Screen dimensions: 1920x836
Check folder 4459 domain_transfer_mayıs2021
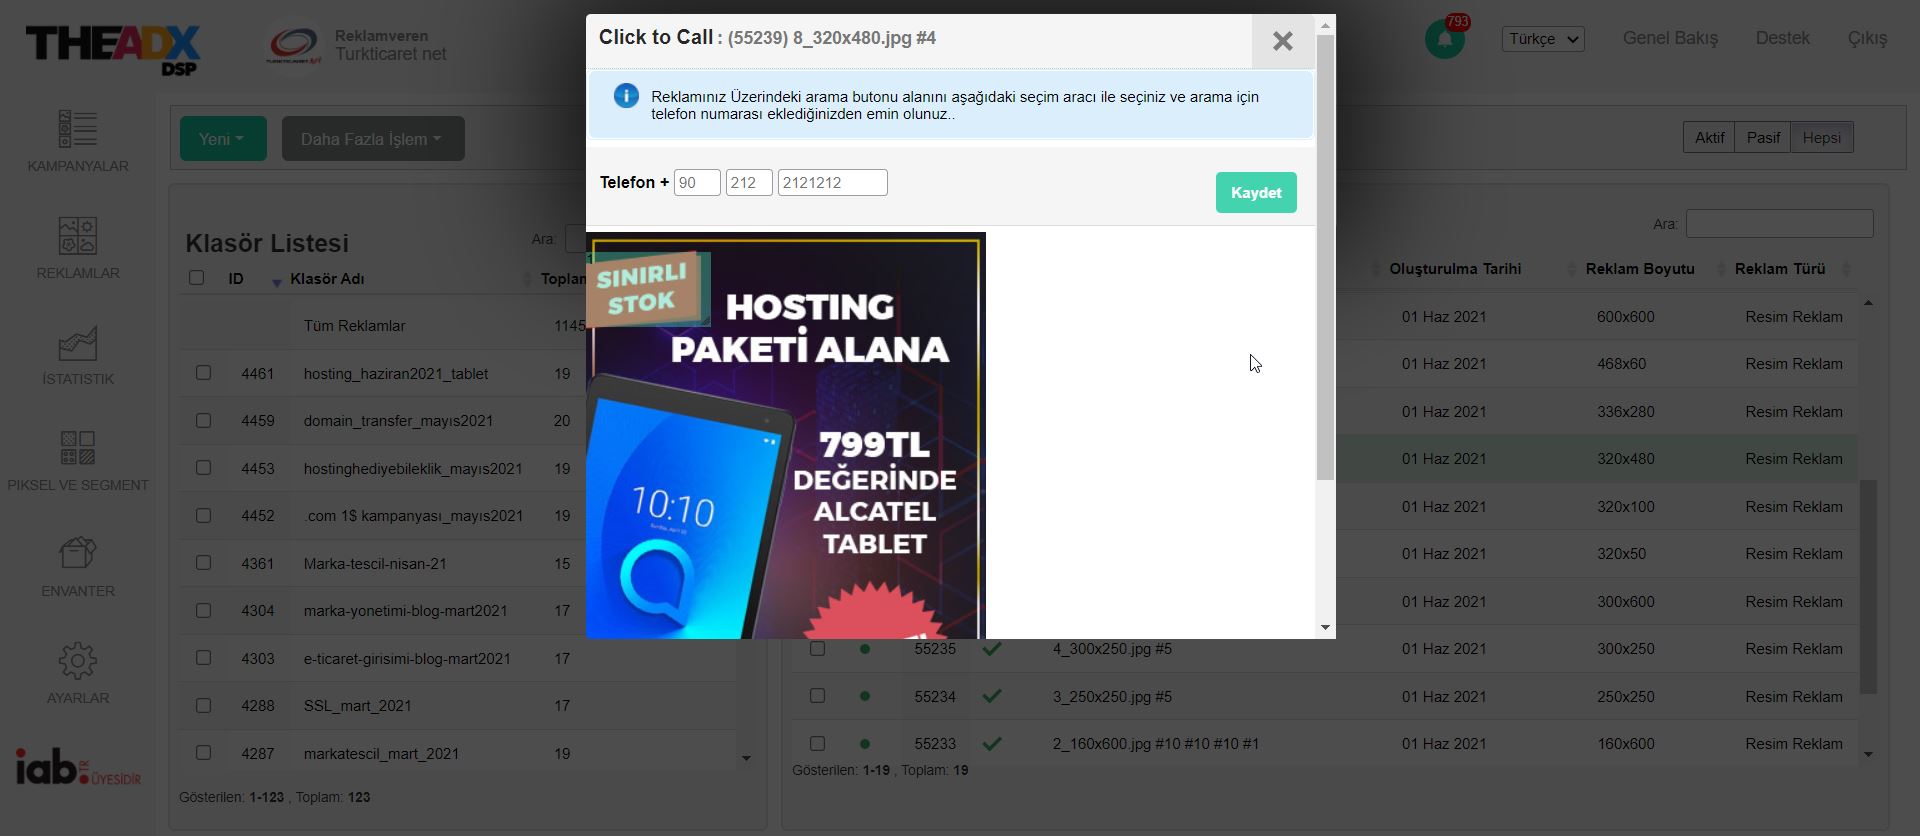204,420
